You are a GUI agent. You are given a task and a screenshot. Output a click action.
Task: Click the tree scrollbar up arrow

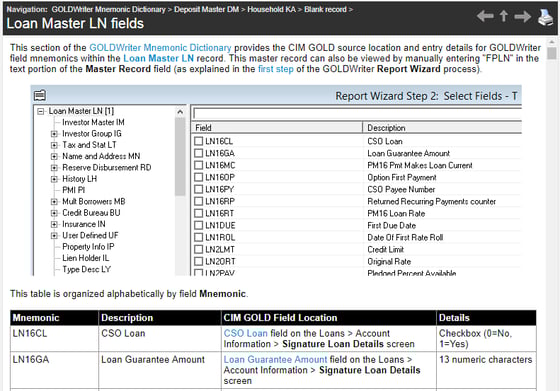click(180, 112)
